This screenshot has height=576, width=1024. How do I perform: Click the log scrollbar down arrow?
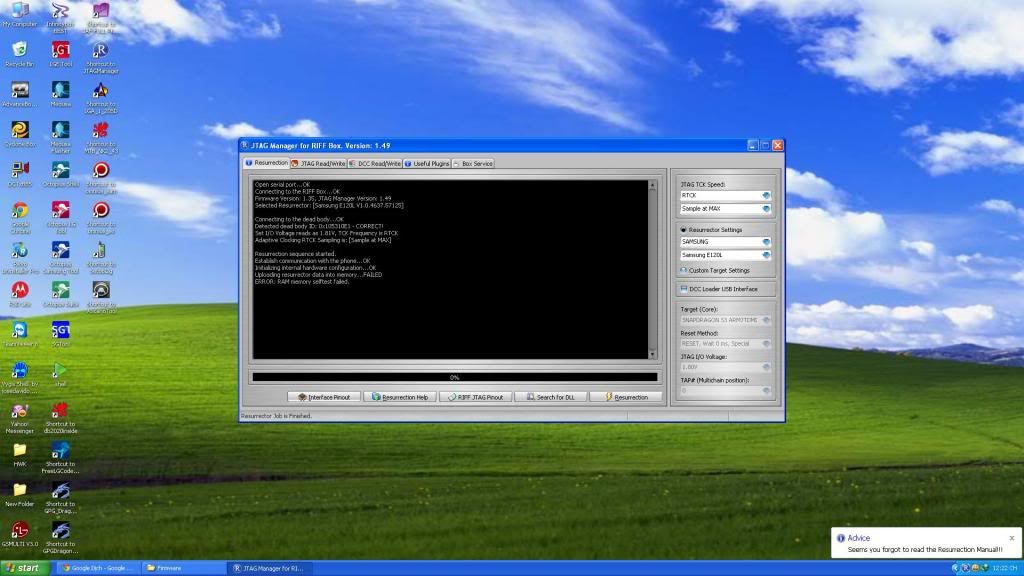(652, 355)
